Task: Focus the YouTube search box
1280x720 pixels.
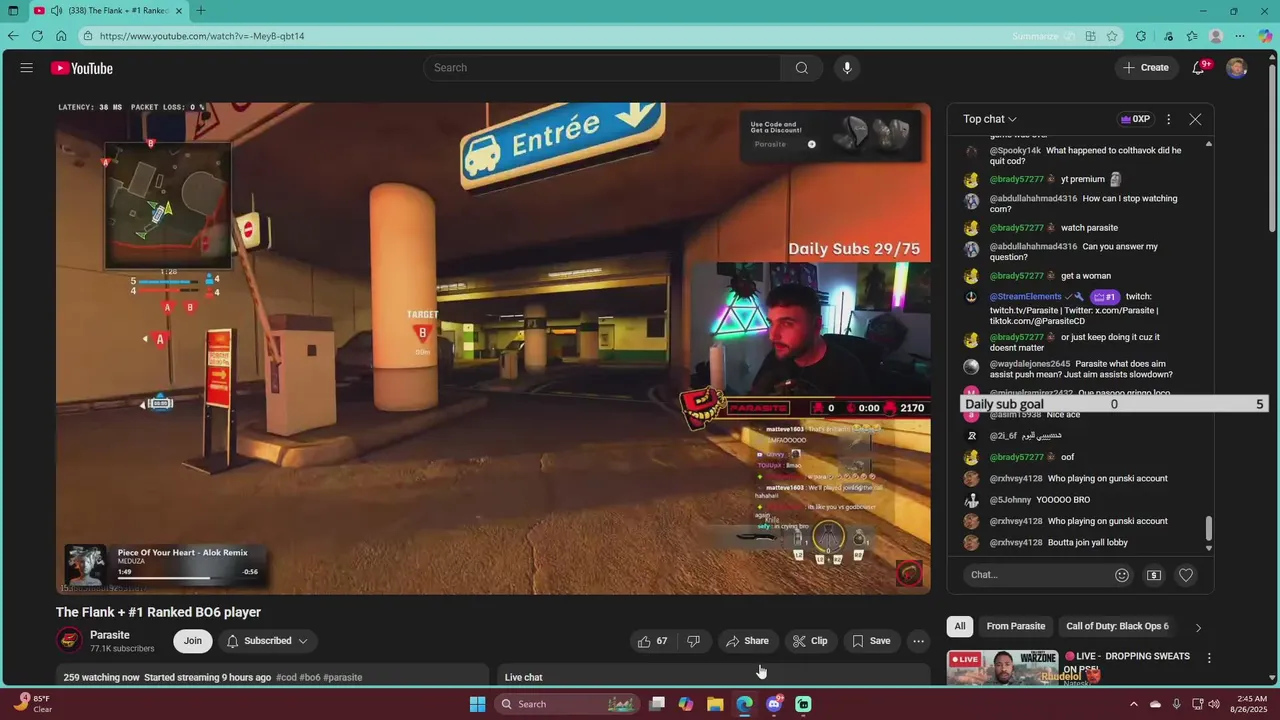Action: [602, 68]
